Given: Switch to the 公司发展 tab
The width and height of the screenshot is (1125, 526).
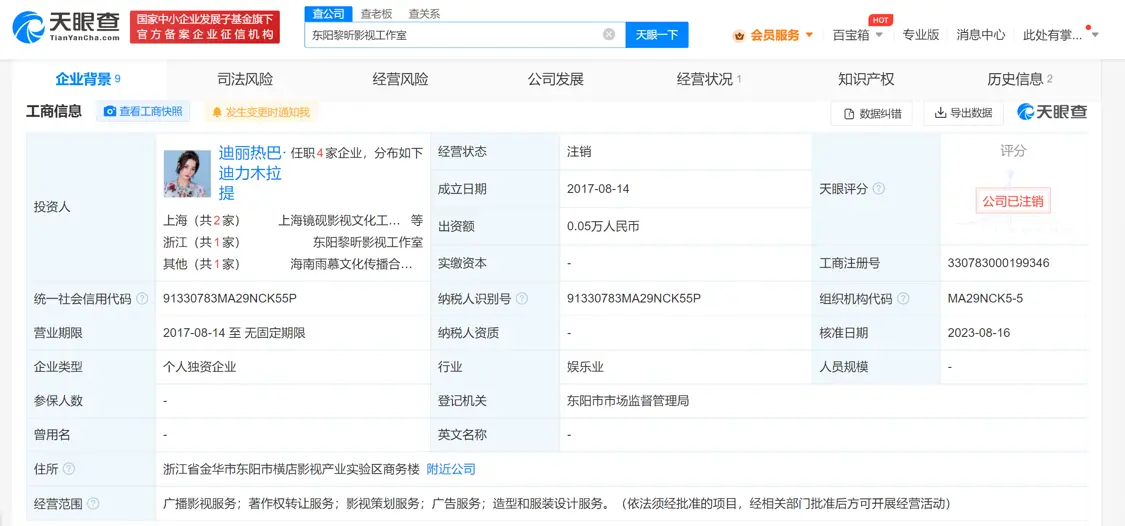Looking at the screenshot, I should [x=555, y=79].
